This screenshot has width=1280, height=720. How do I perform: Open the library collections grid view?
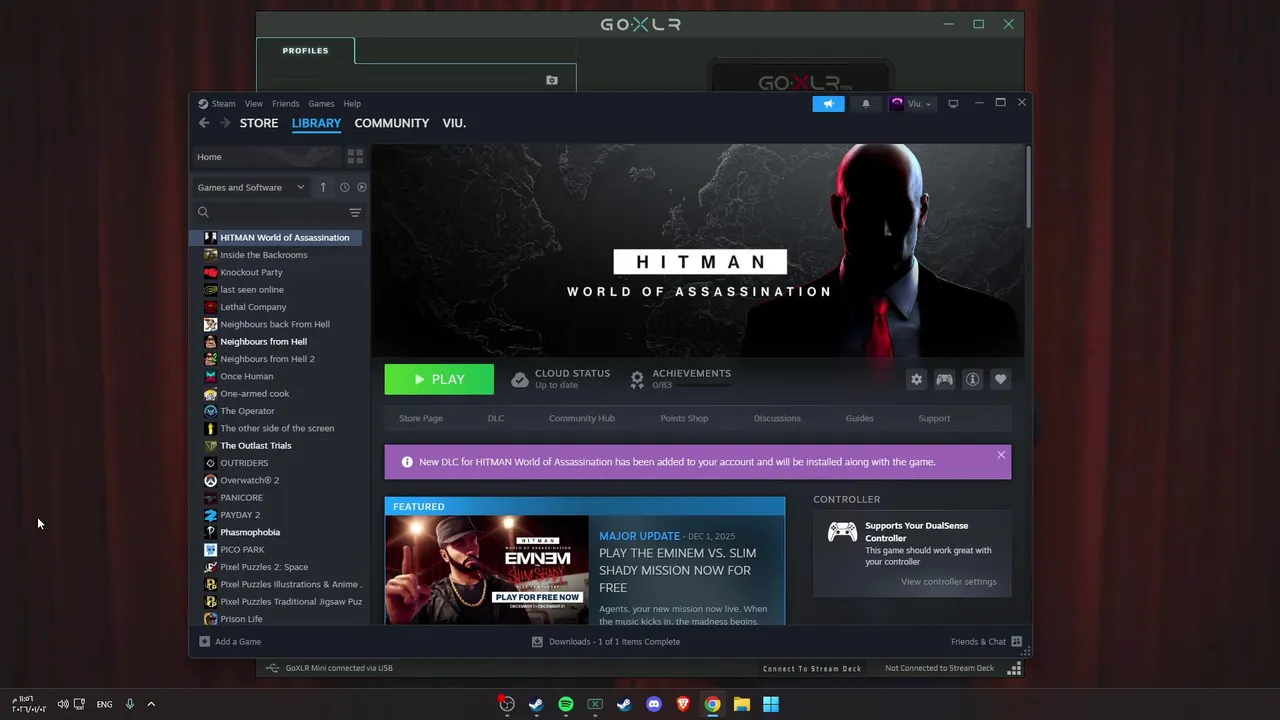point(355,157)
